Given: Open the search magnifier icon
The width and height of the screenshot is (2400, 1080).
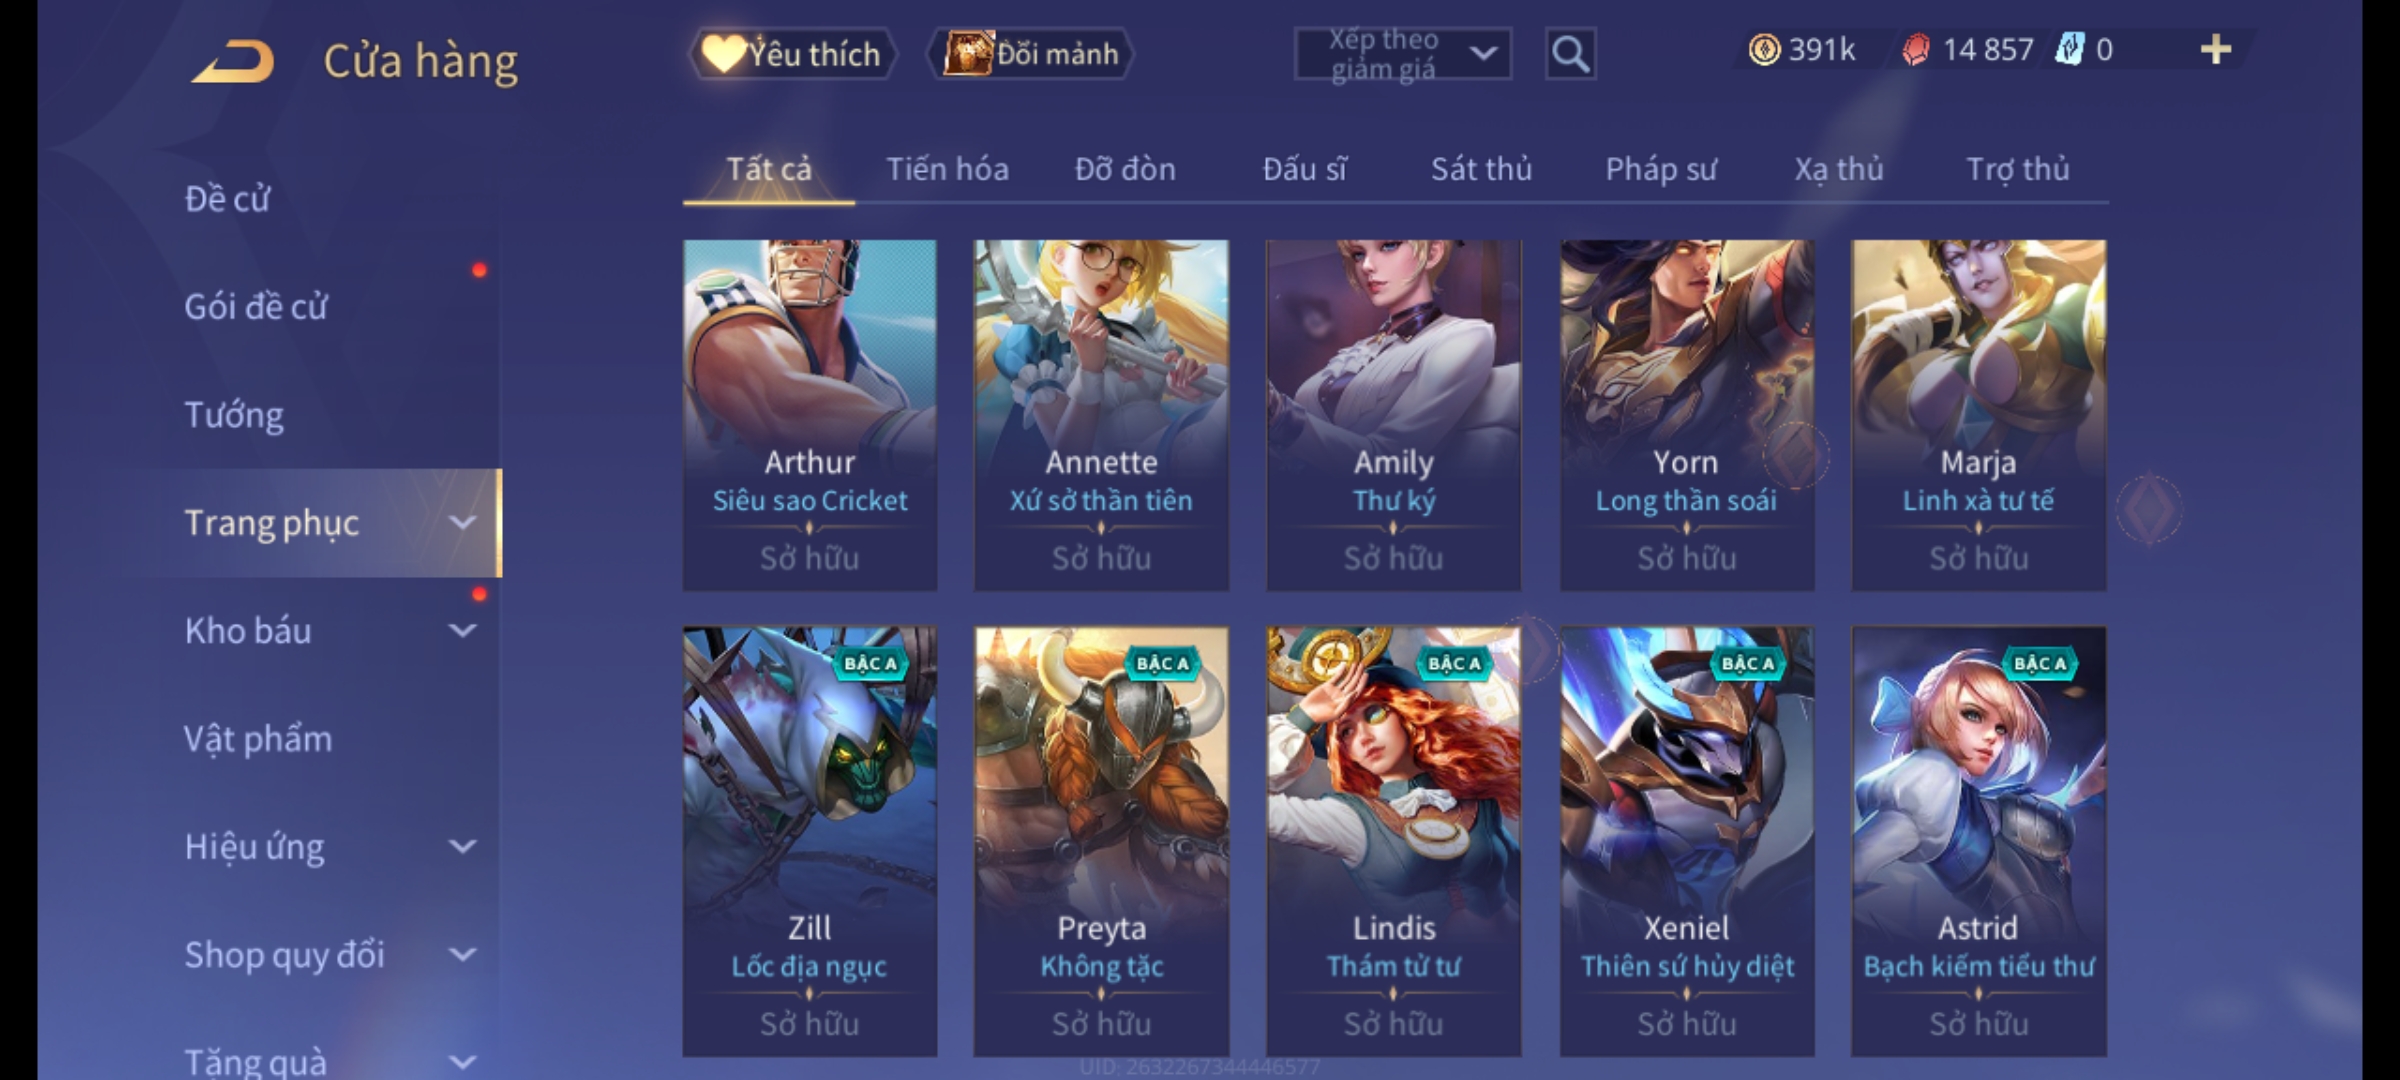Looking at the screenshot, I should [1570, 53].
